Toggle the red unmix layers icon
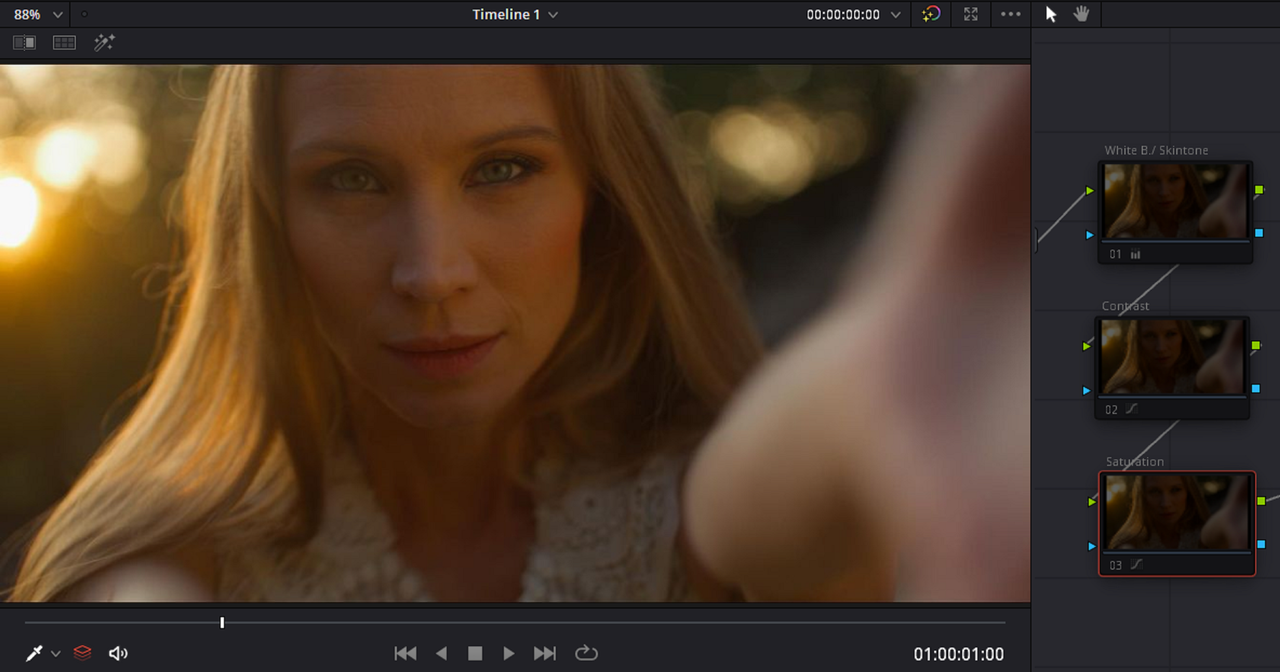Screen dimensions: 1280x672 (83, 653)
